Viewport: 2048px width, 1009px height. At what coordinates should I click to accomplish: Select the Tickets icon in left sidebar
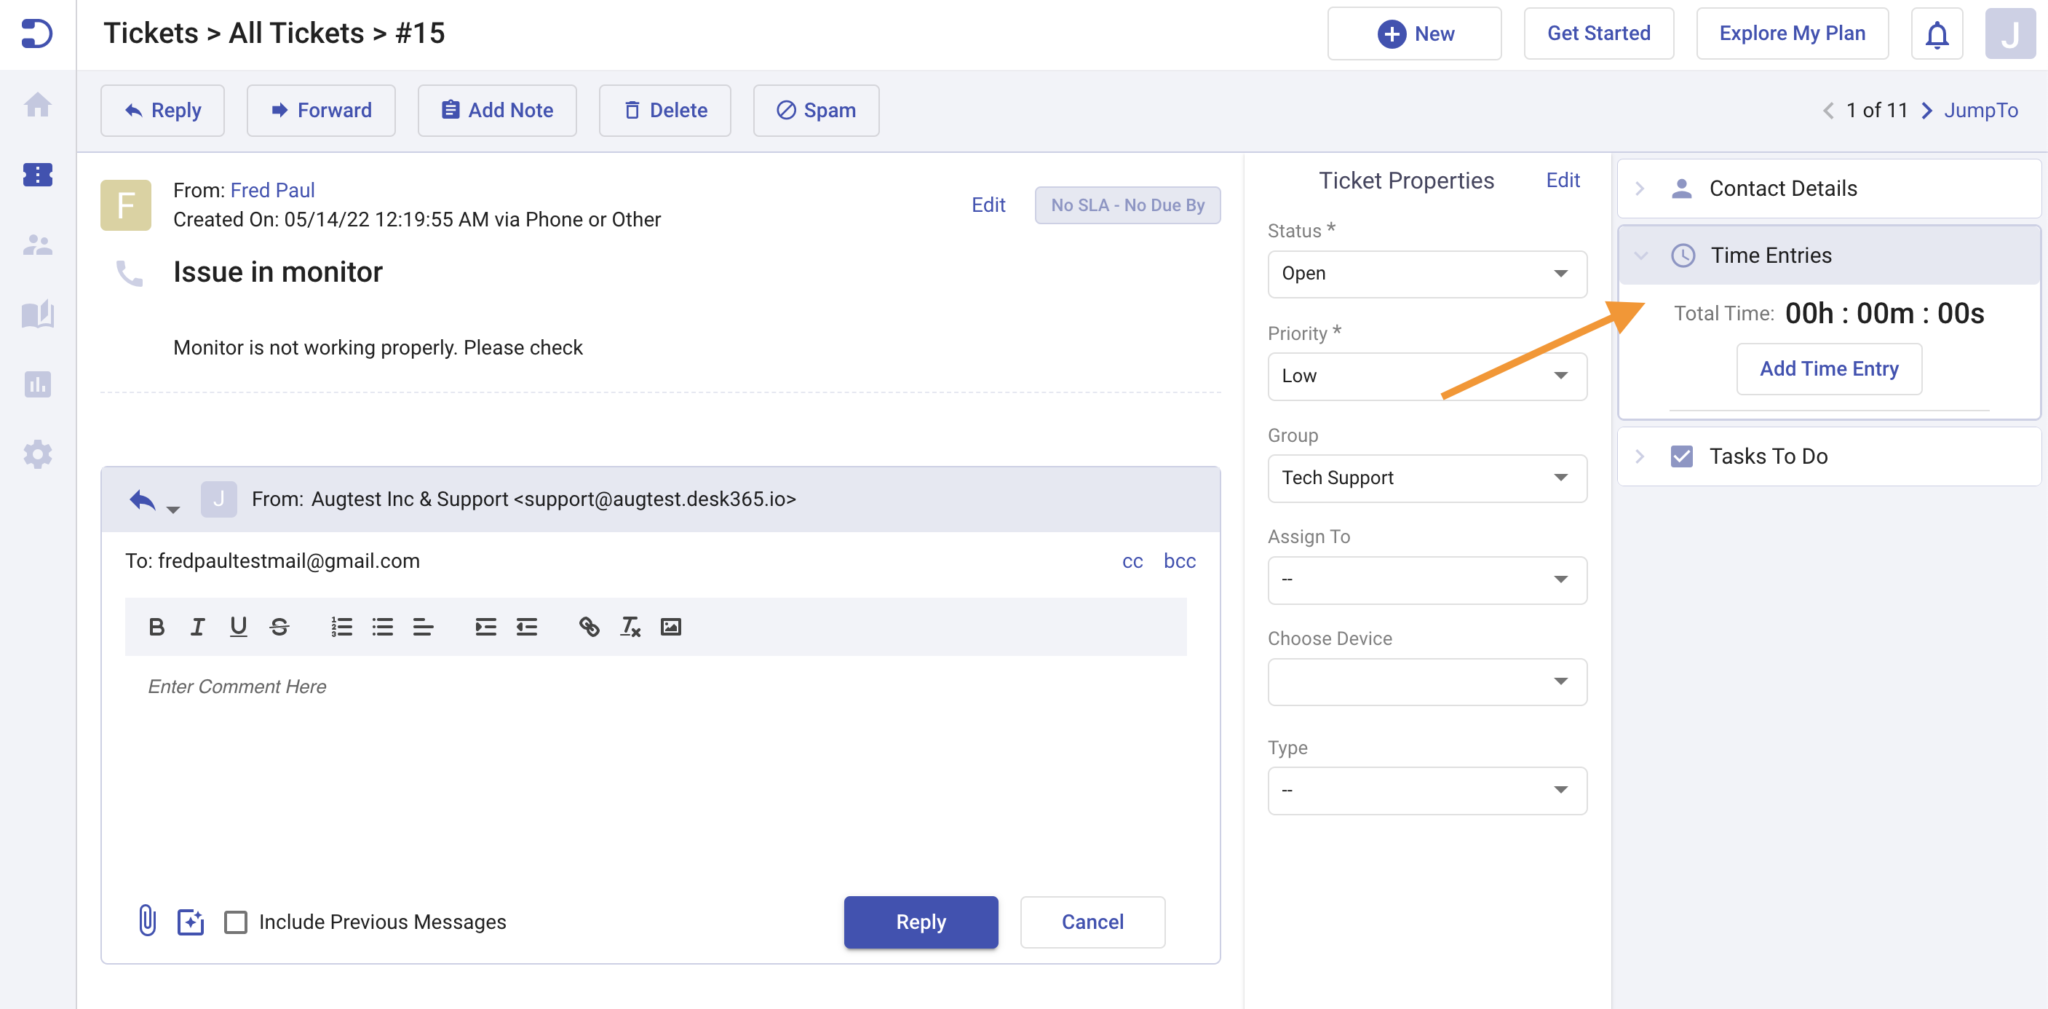point(37,174)
